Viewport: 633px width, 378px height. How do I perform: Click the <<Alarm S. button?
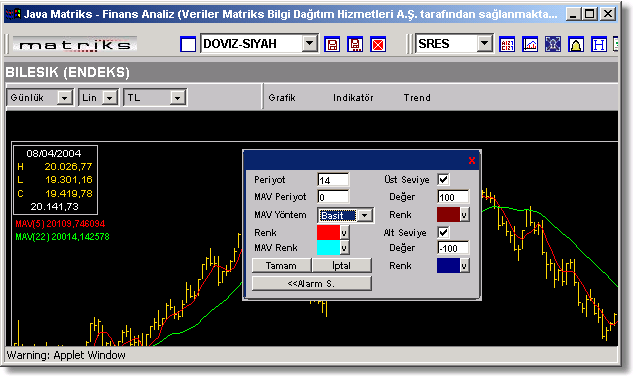311,284
